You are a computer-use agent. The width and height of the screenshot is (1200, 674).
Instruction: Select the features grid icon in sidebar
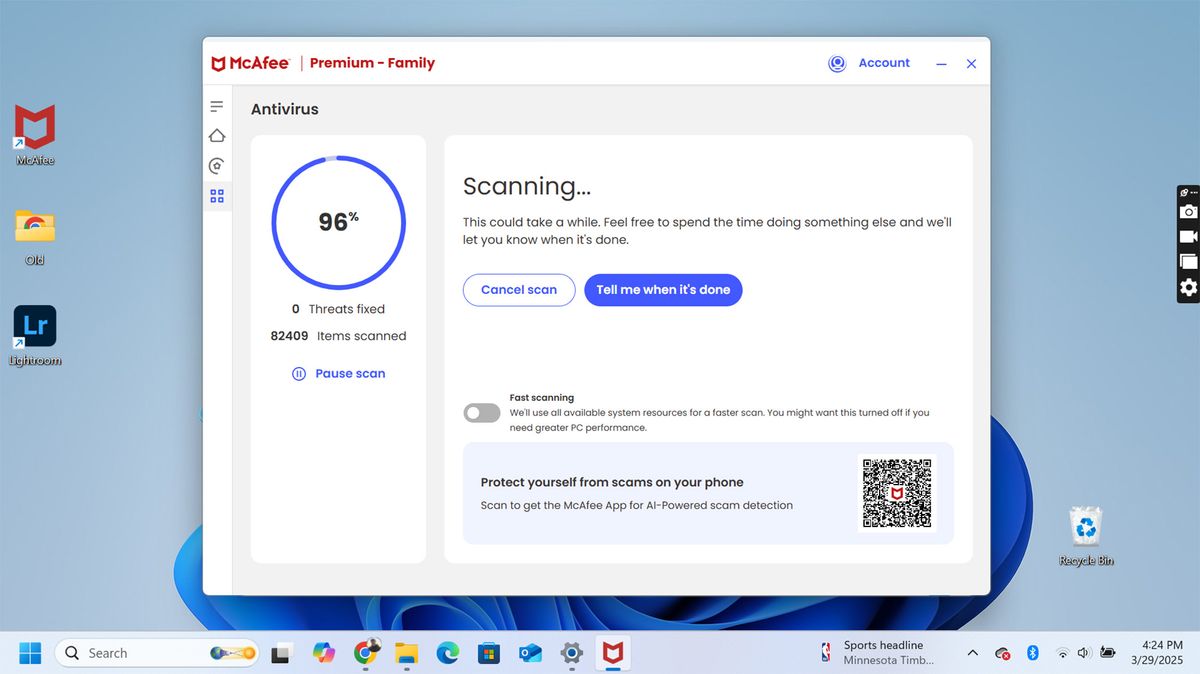tap(216, 196)
